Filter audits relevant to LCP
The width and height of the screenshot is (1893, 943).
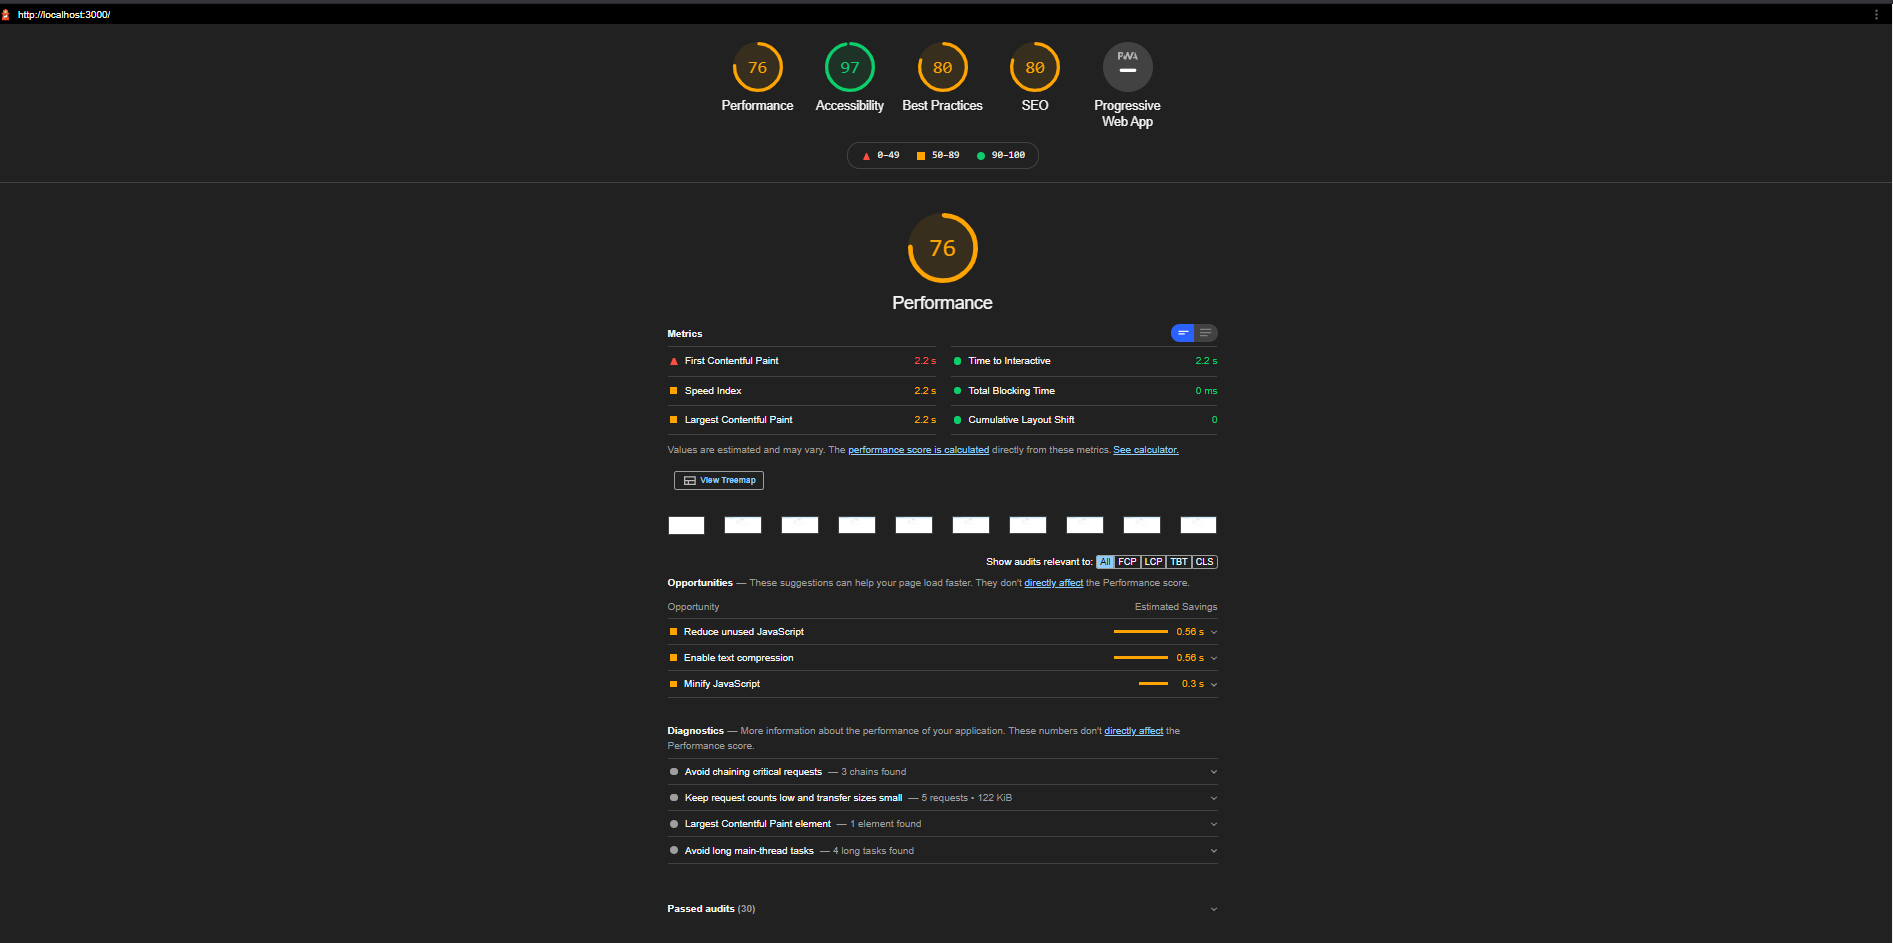pyautogui.click(x=1153, y=562)
